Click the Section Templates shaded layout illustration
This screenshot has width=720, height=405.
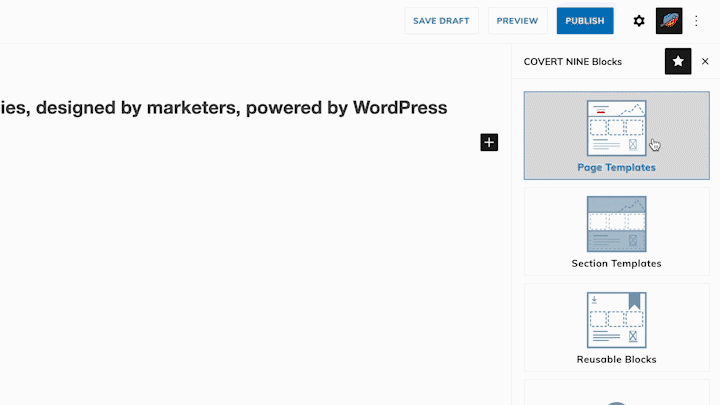click(616, 224)
